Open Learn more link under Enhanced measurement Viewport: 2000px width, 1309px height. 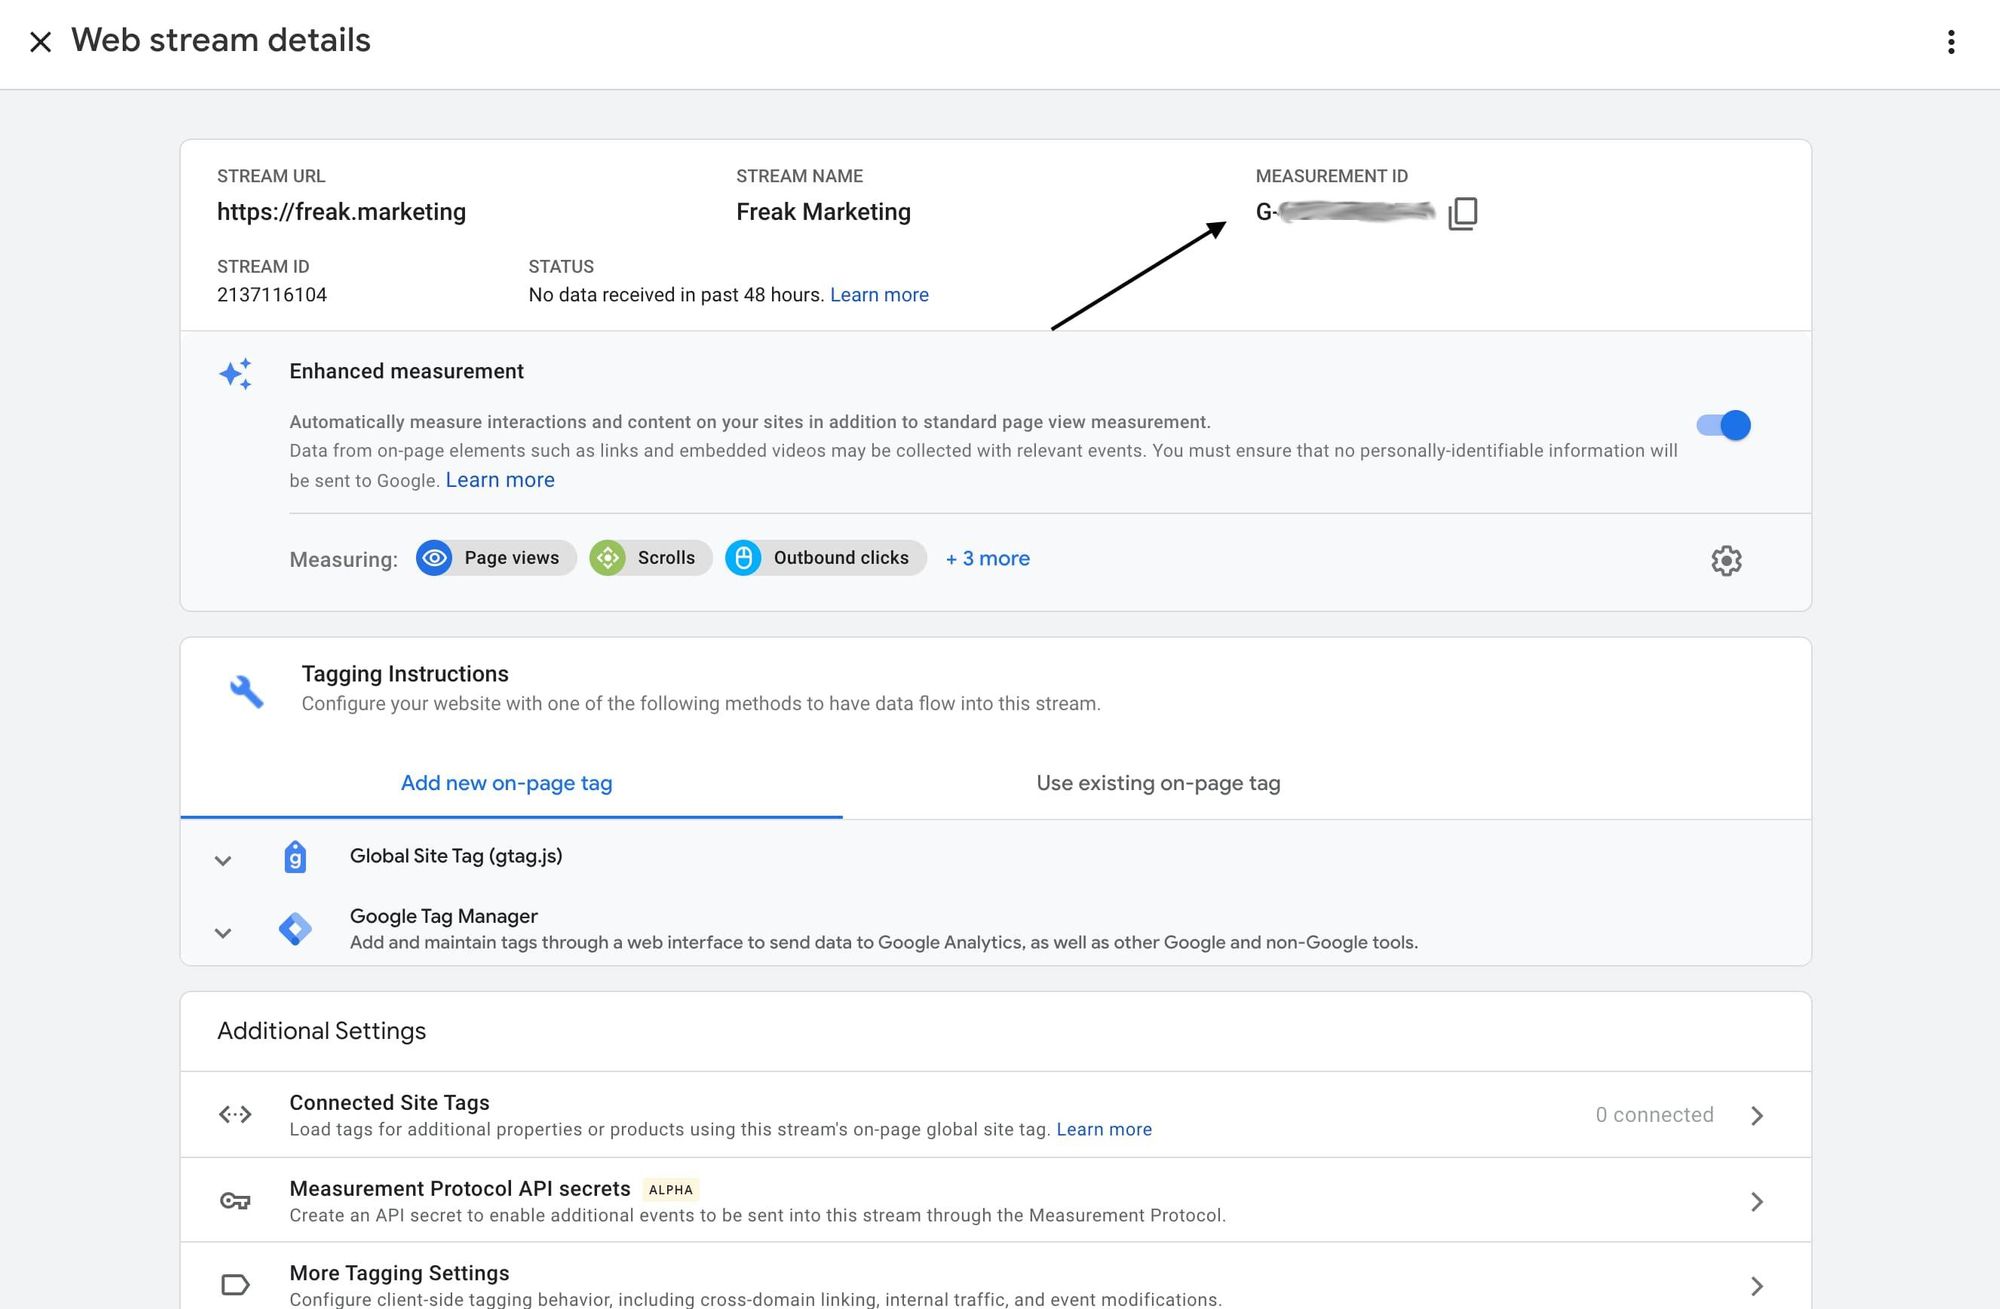500,480
